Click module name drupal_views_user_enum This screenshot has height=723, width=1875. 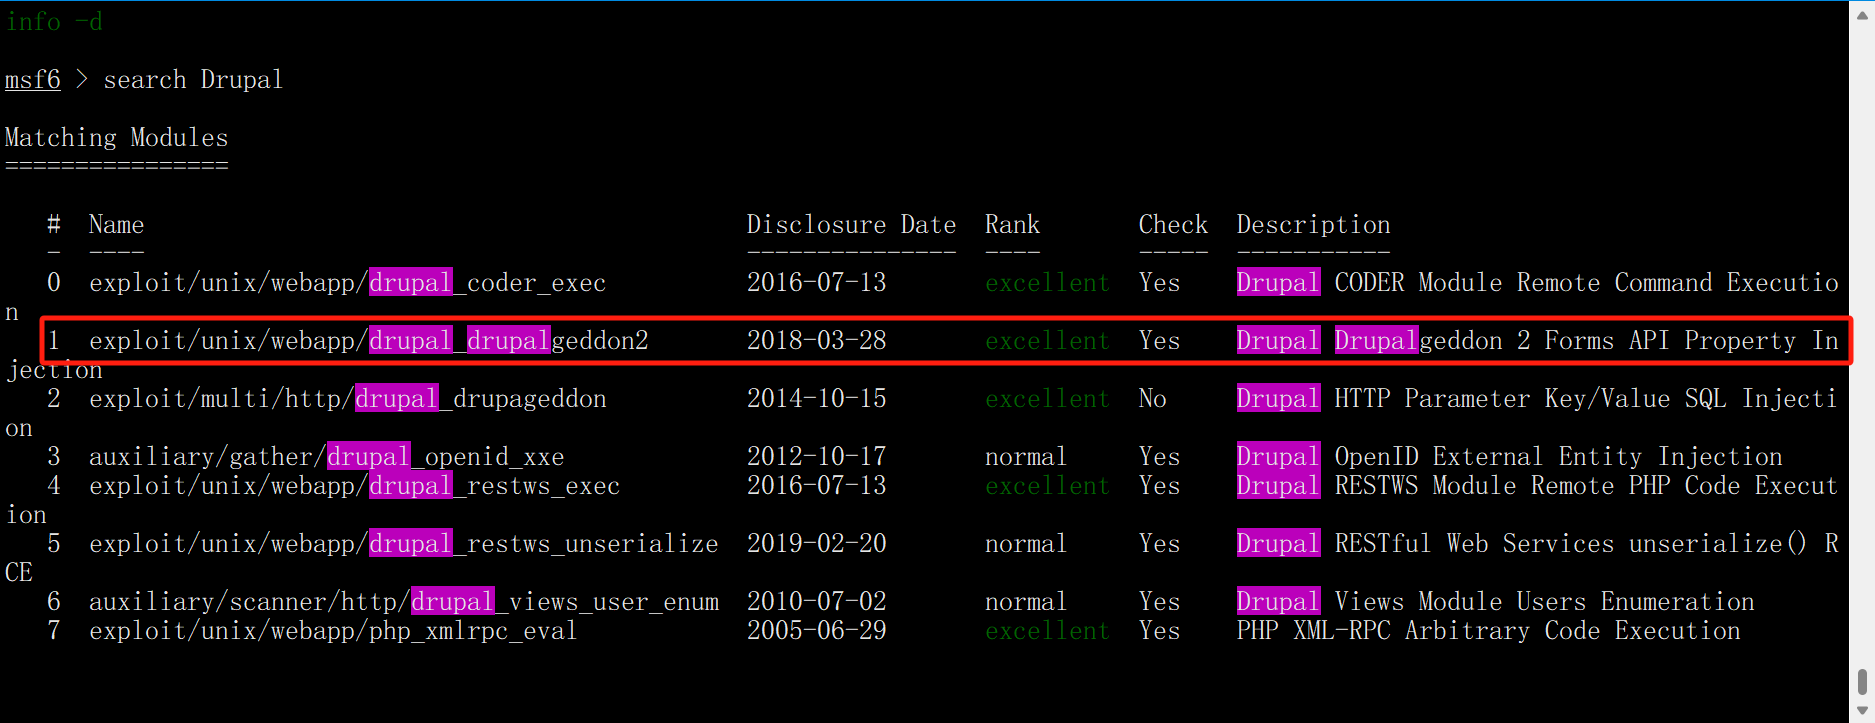pyautogui.click(x=404, y=602)
